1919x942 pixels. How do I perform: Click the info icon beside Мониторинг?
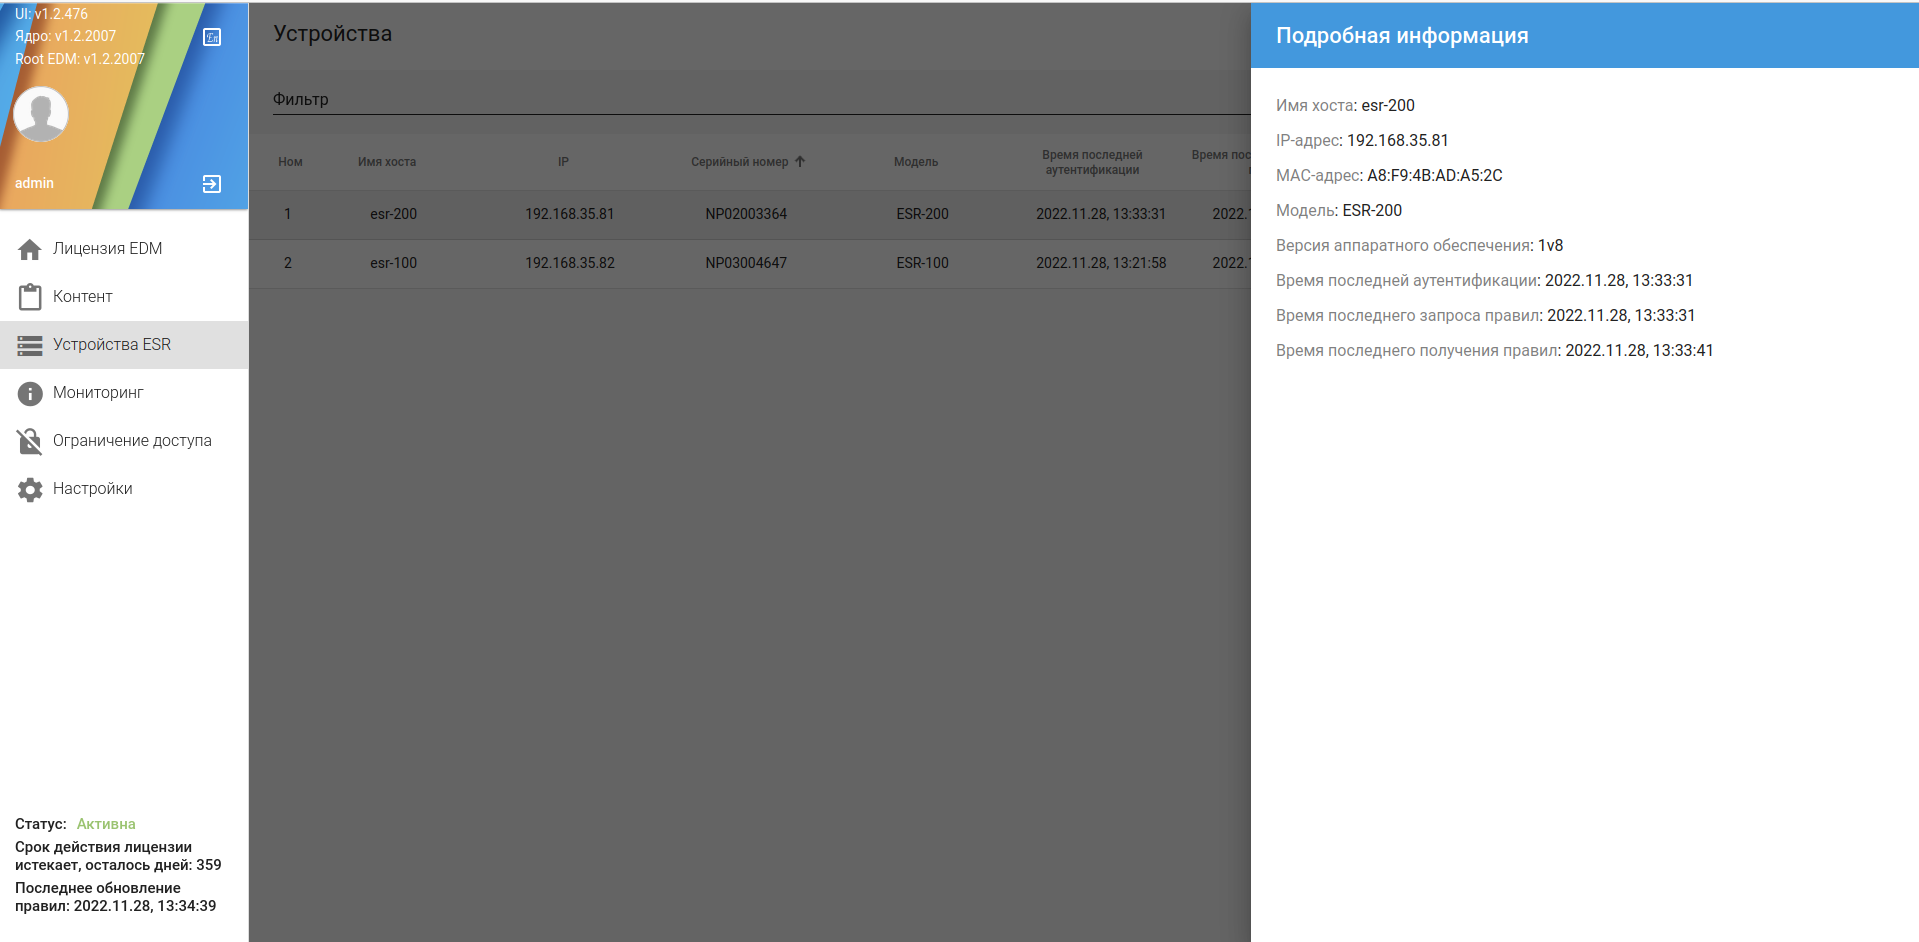pyautogui.click(x=30, y=393)
